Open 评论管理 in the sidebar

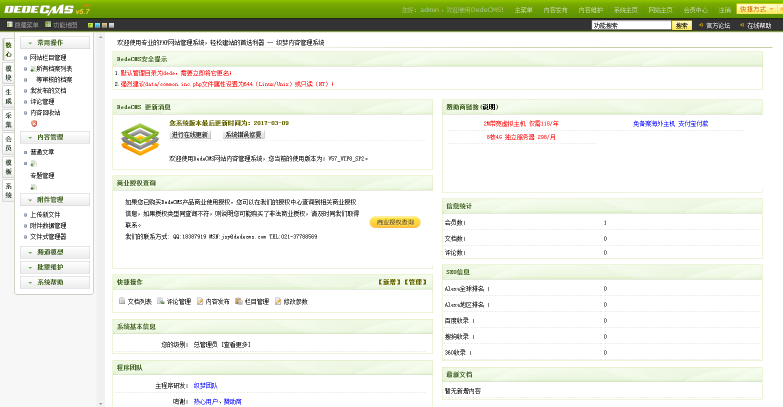click(x=42, y=102)
